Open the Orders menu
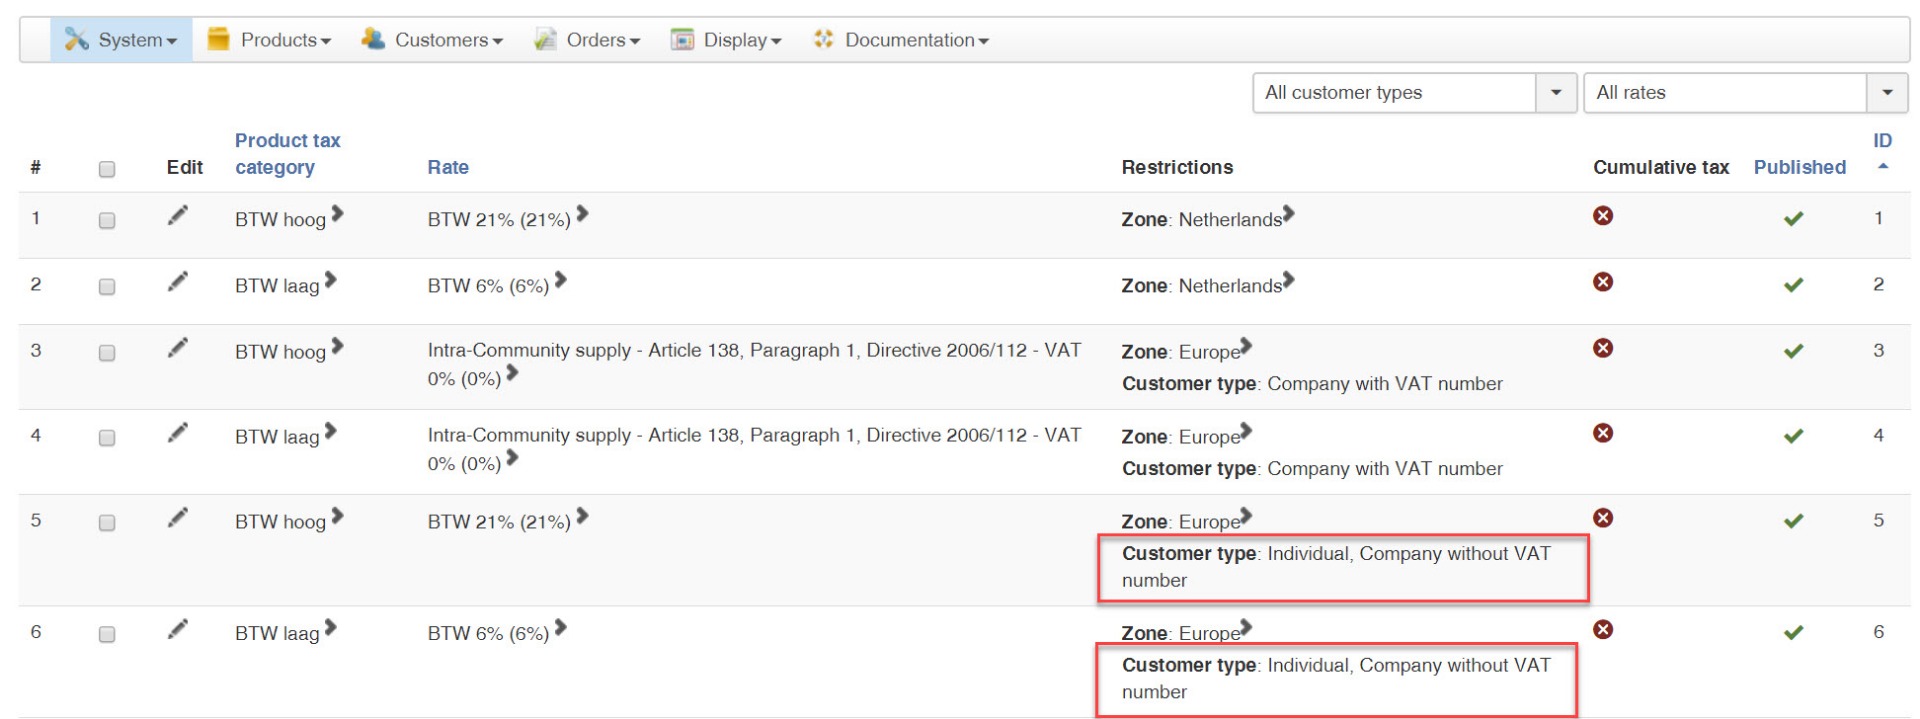The image size is (1920, 719). tap(588, 40)
